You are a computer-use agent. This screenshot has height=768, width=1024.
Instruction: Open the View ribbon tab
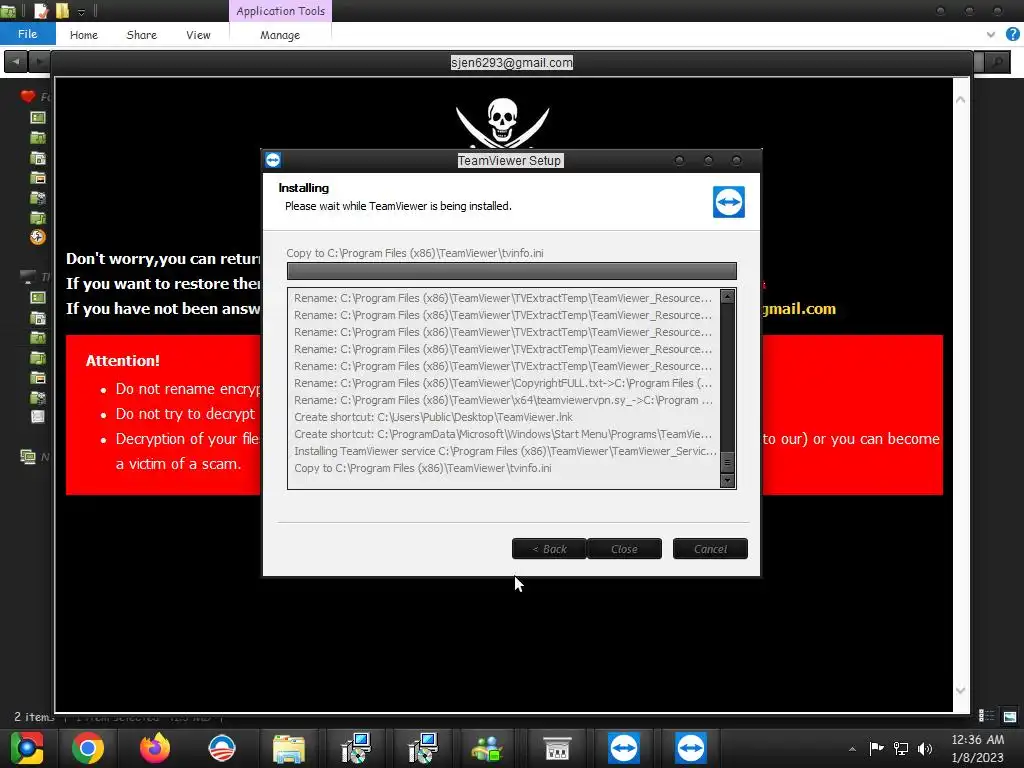[x=198, y=35]
